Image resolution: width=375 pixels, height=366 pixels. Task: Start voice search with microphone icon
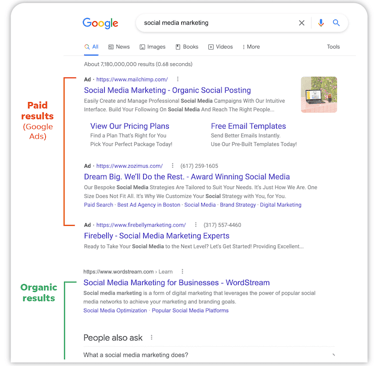pos(321,23)
